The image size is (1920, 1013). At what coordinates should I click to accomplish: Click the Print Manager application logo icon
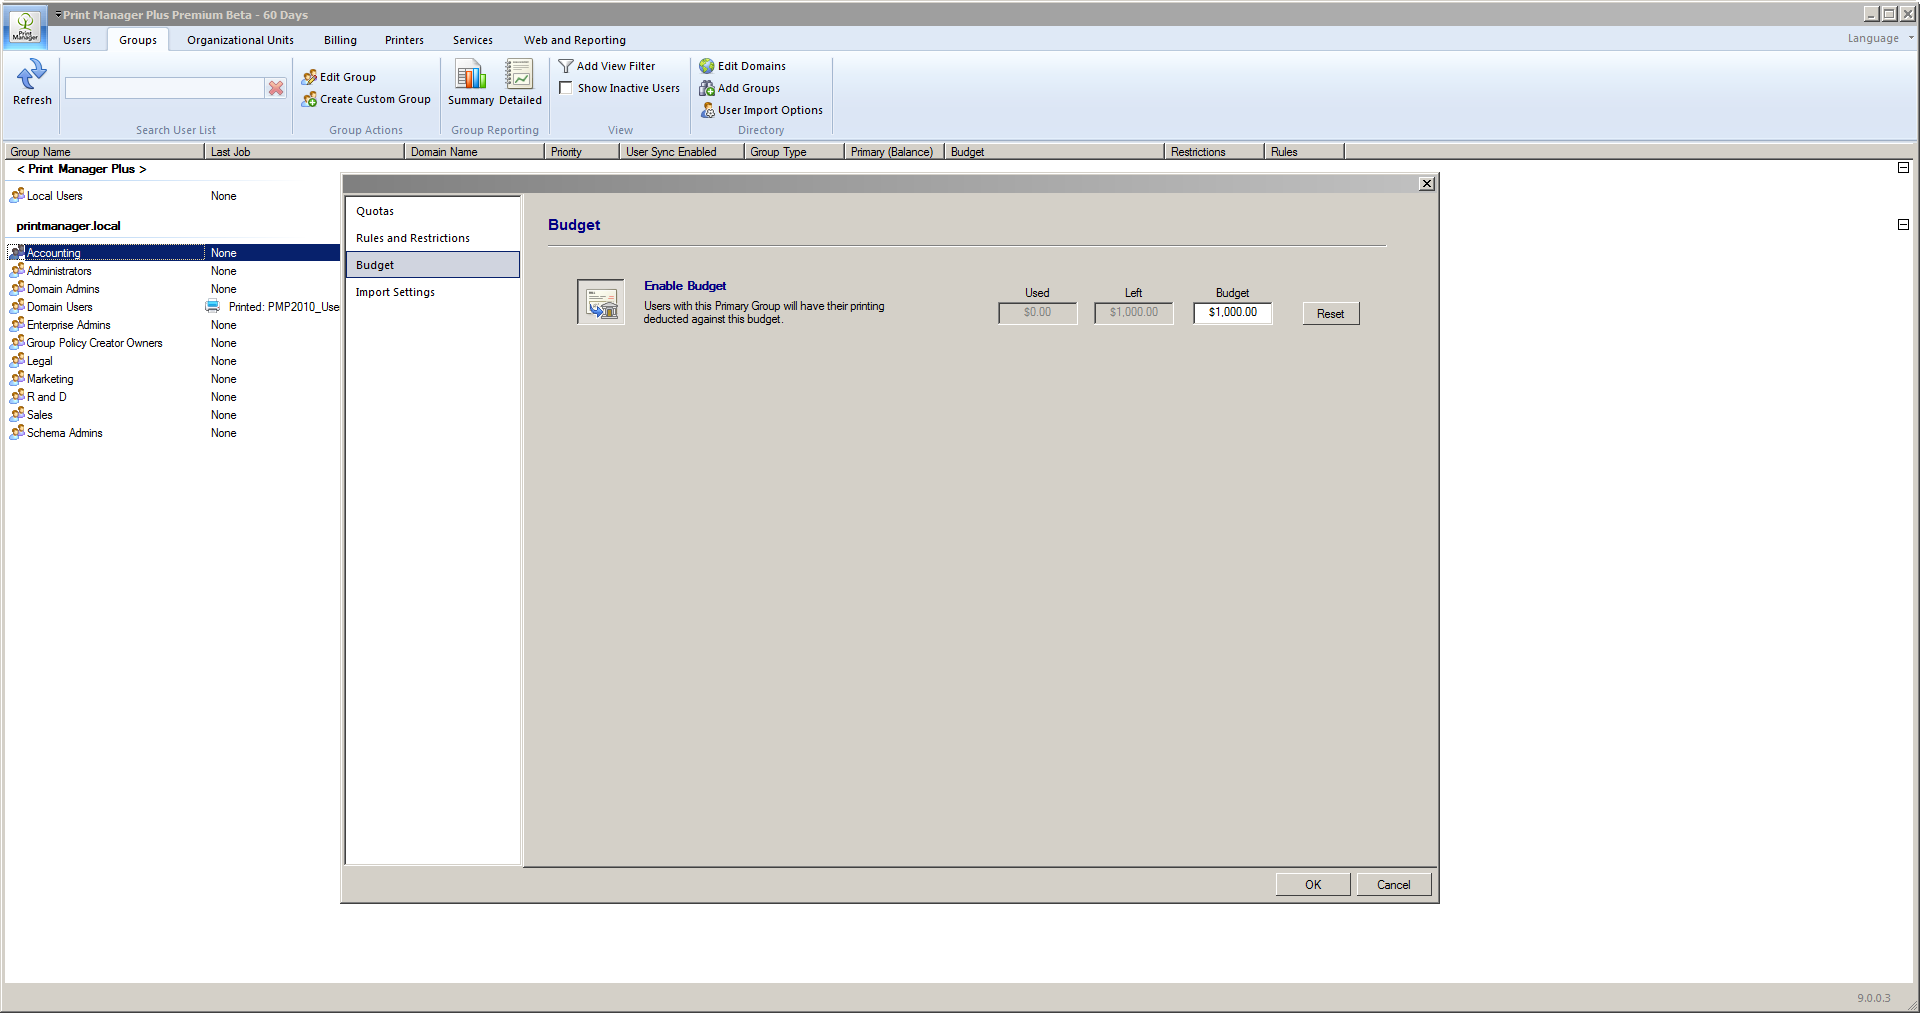25,27
